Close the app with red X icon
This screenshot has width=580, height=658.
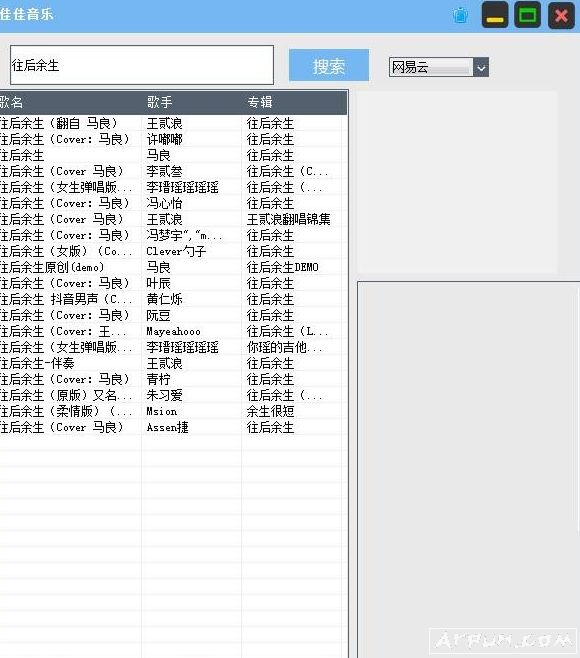click(561, 16)
